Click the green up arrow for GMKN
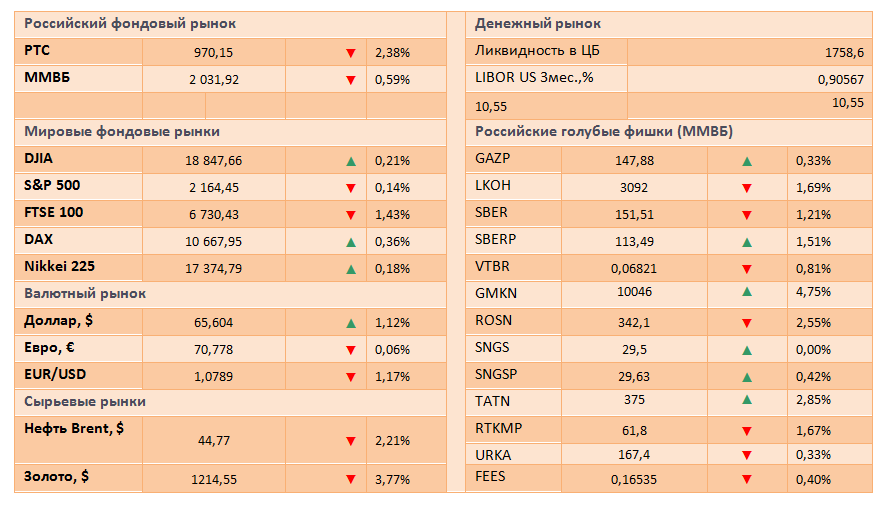 (x=747, y=292)
